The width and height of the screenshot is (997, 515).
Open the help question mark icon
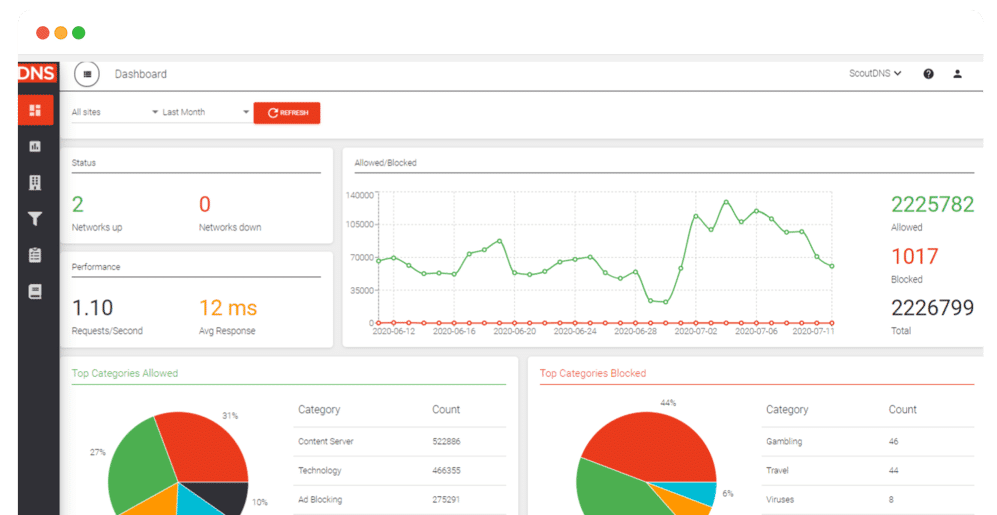click(x=928, y=74)
